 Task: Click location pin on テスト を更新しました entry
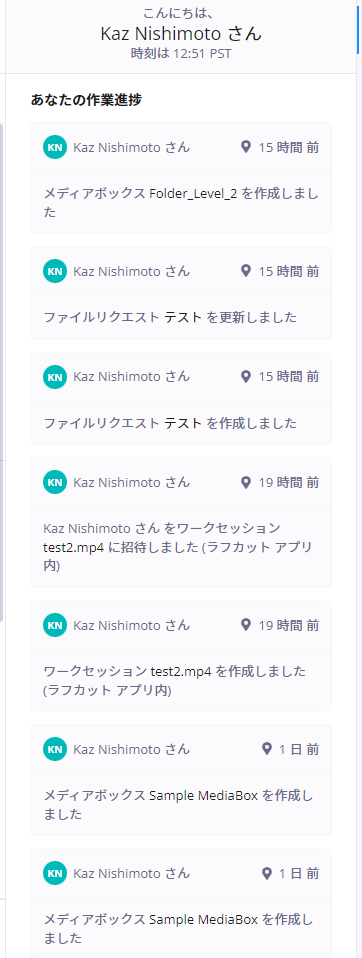pos(246,271)
